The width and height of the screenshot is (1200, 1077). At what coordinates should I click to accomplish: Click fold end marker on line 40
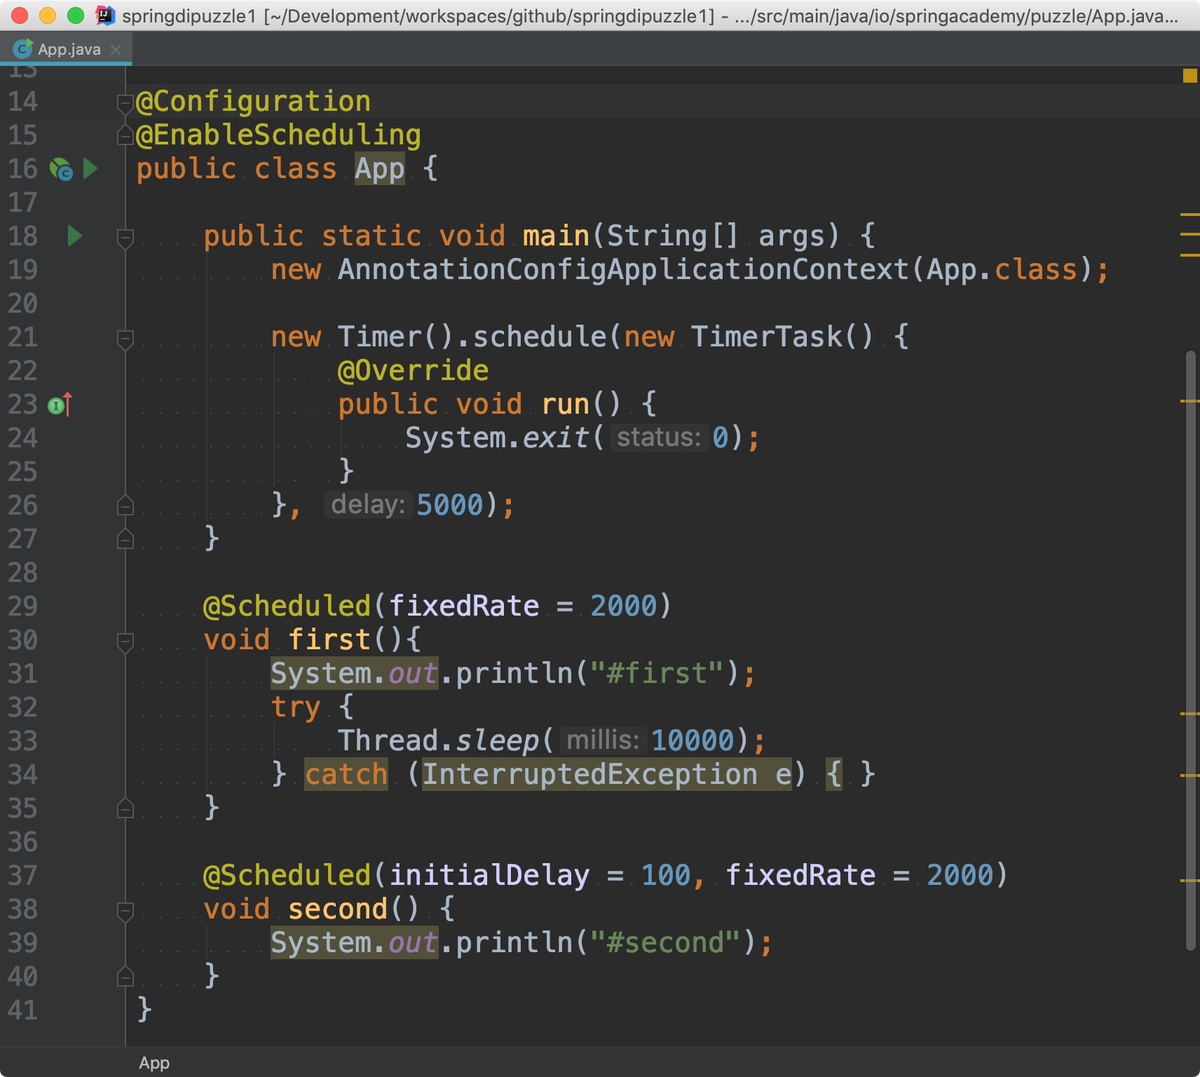125,976
